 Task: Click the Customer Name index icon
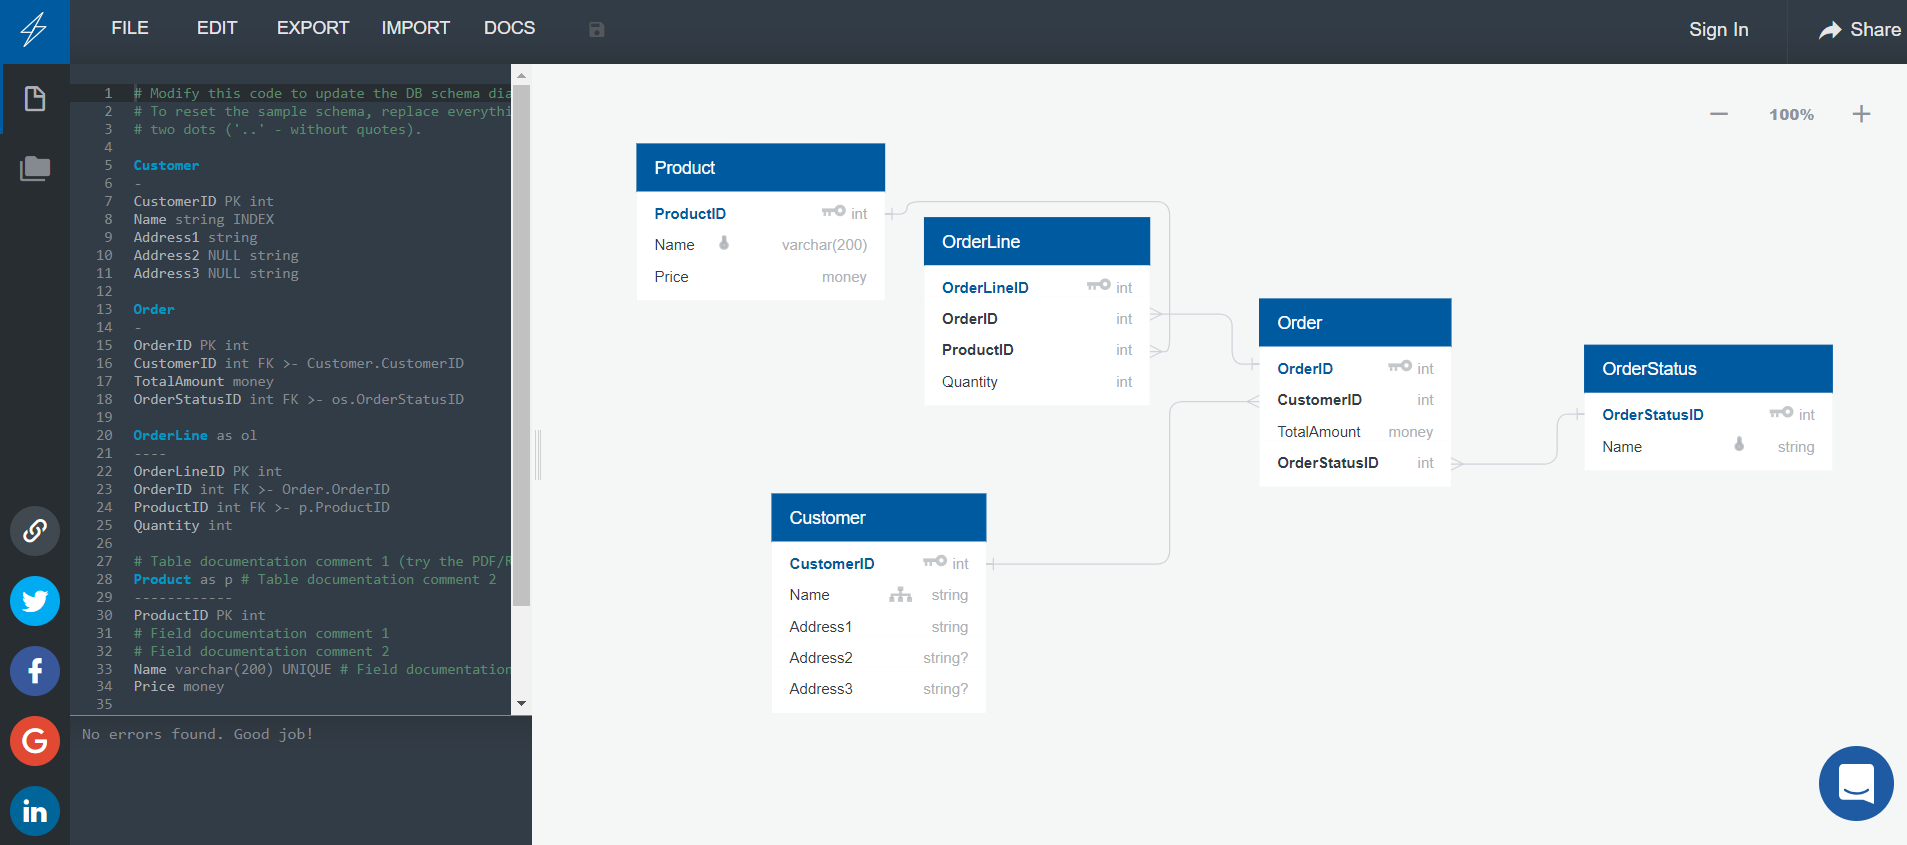click(900, 594)
